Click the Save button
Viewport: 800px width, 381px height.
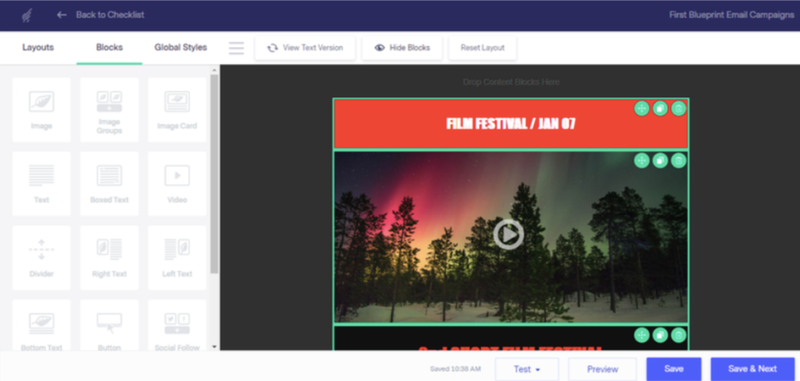[673, 369]
